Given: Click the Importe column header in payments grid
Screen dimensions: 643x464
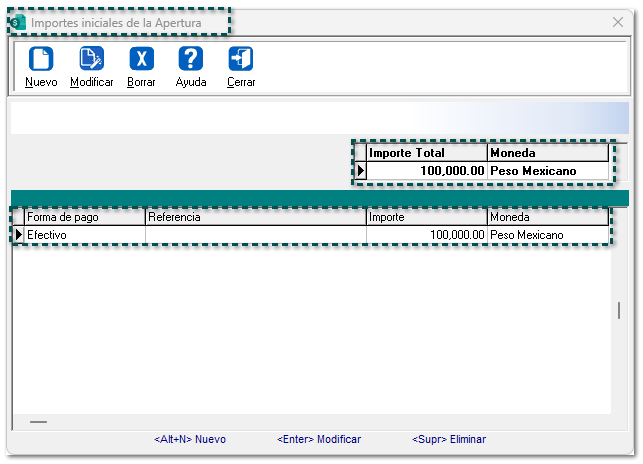Looking at the screenshot, I should click(x=426, y=217).
